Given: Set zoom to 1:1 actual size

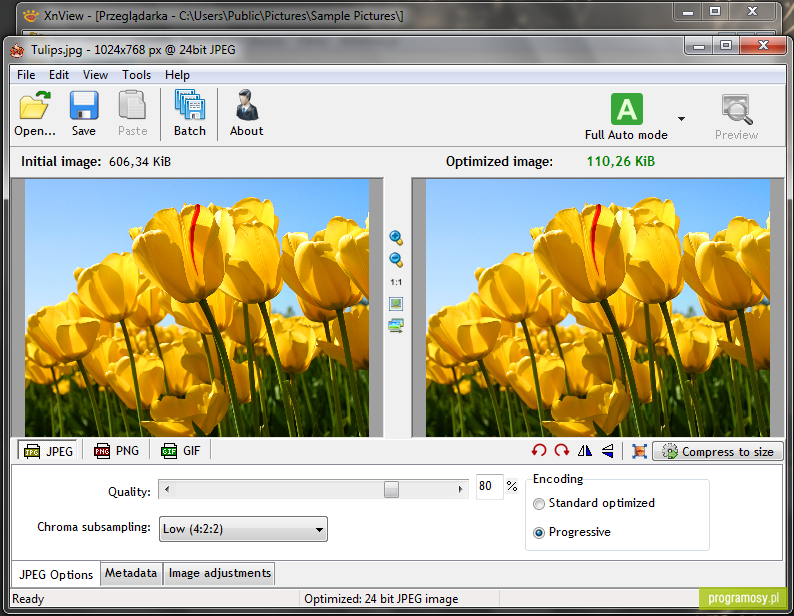Looking at the screenshot, I should 396,282.
